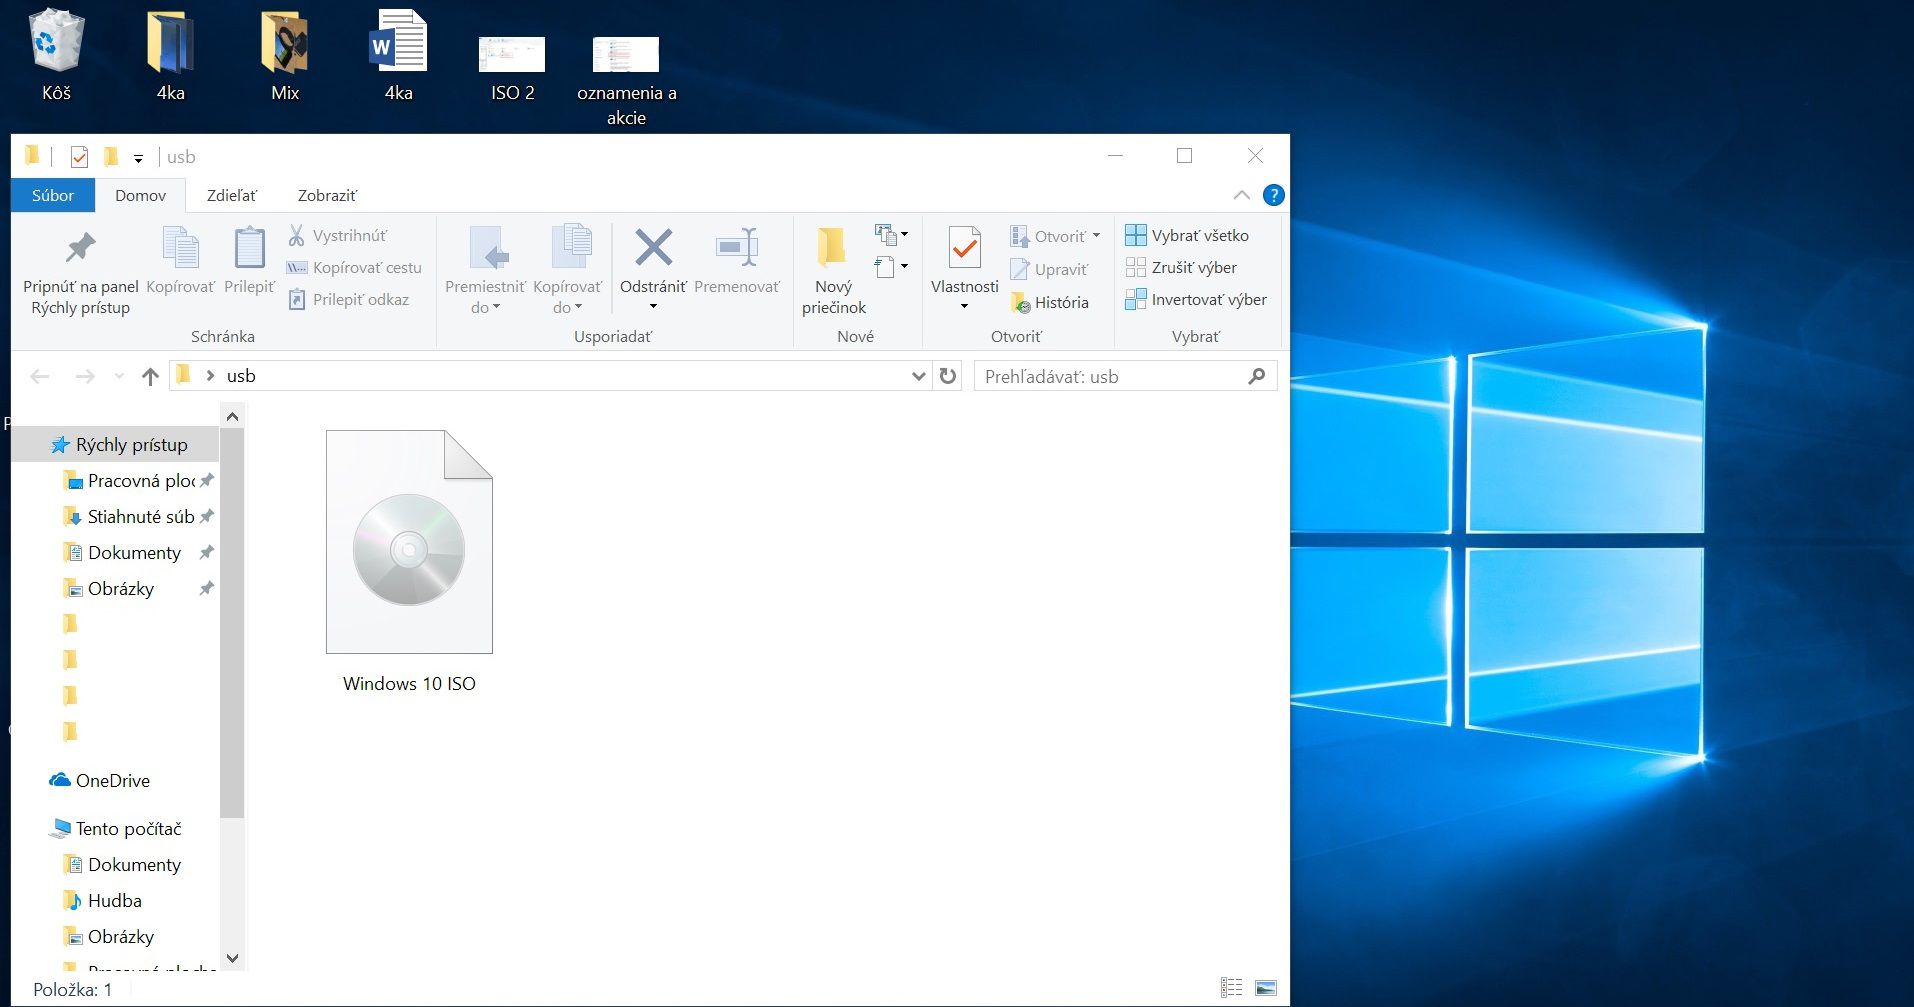Switch to details view in status bar
The image size is (1914, 1007).
(1232, 988)
